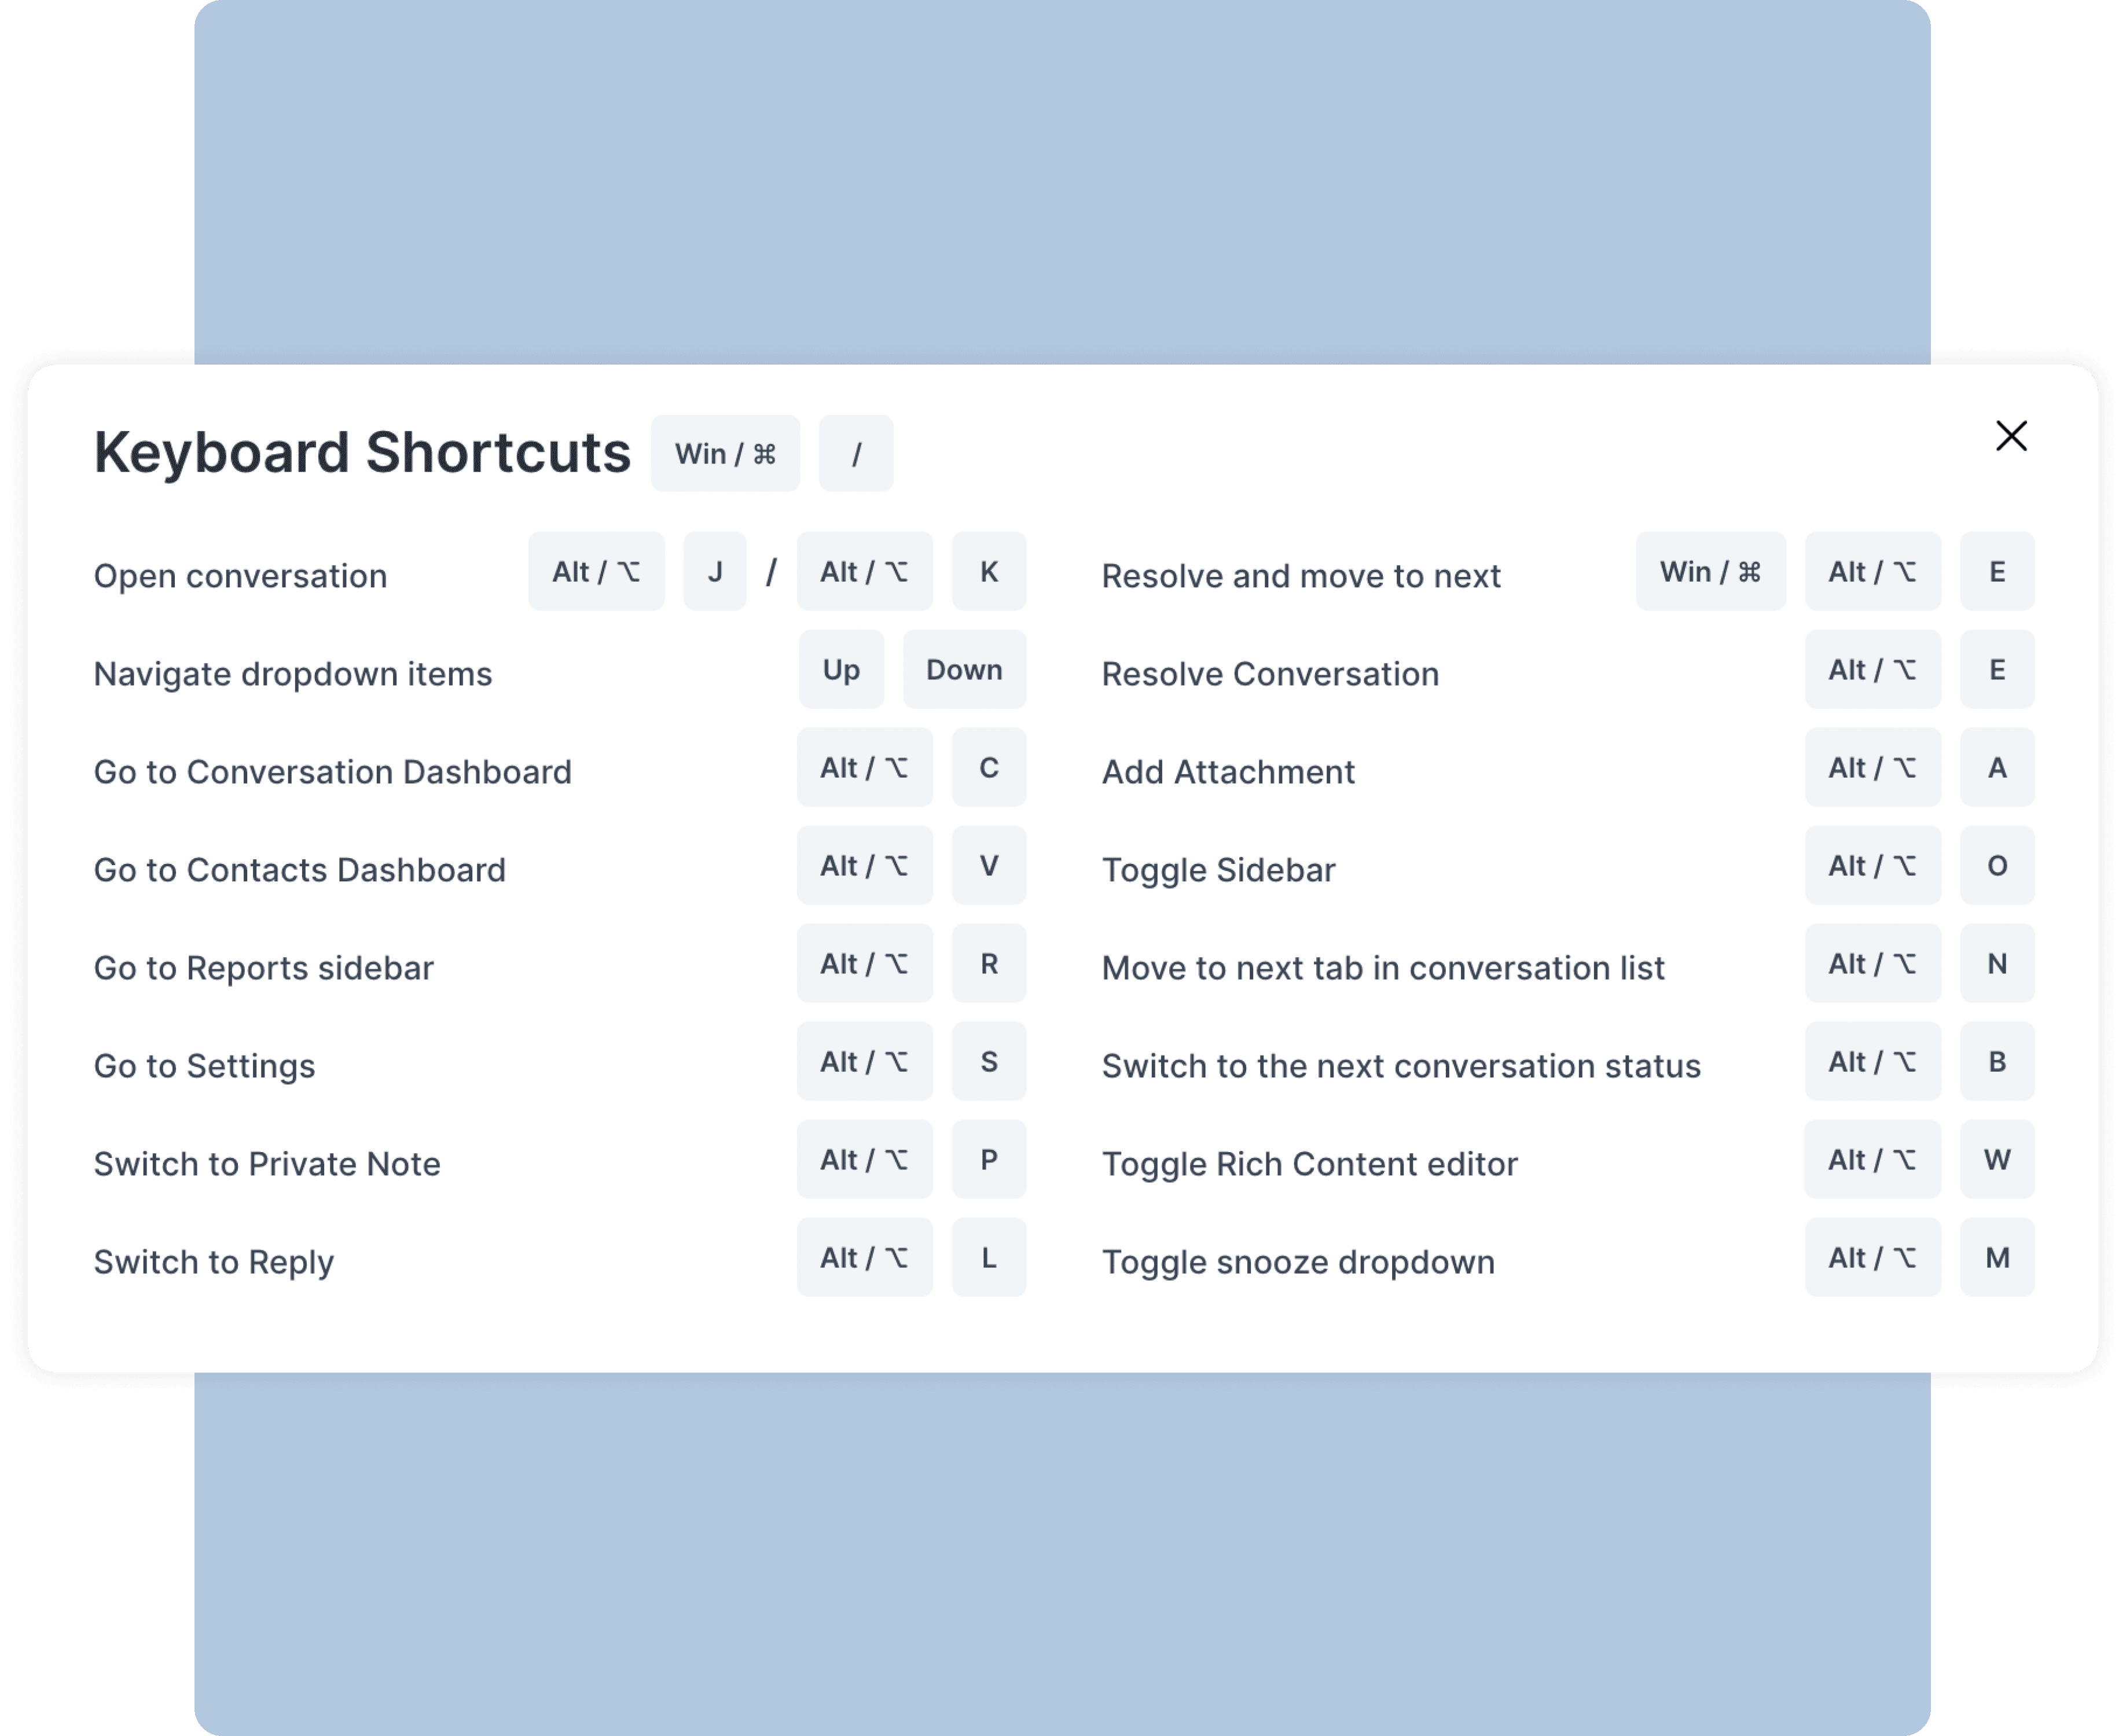Select the J key badge for Open conversation
2126x1736 pixels.
tap(714, 571)
